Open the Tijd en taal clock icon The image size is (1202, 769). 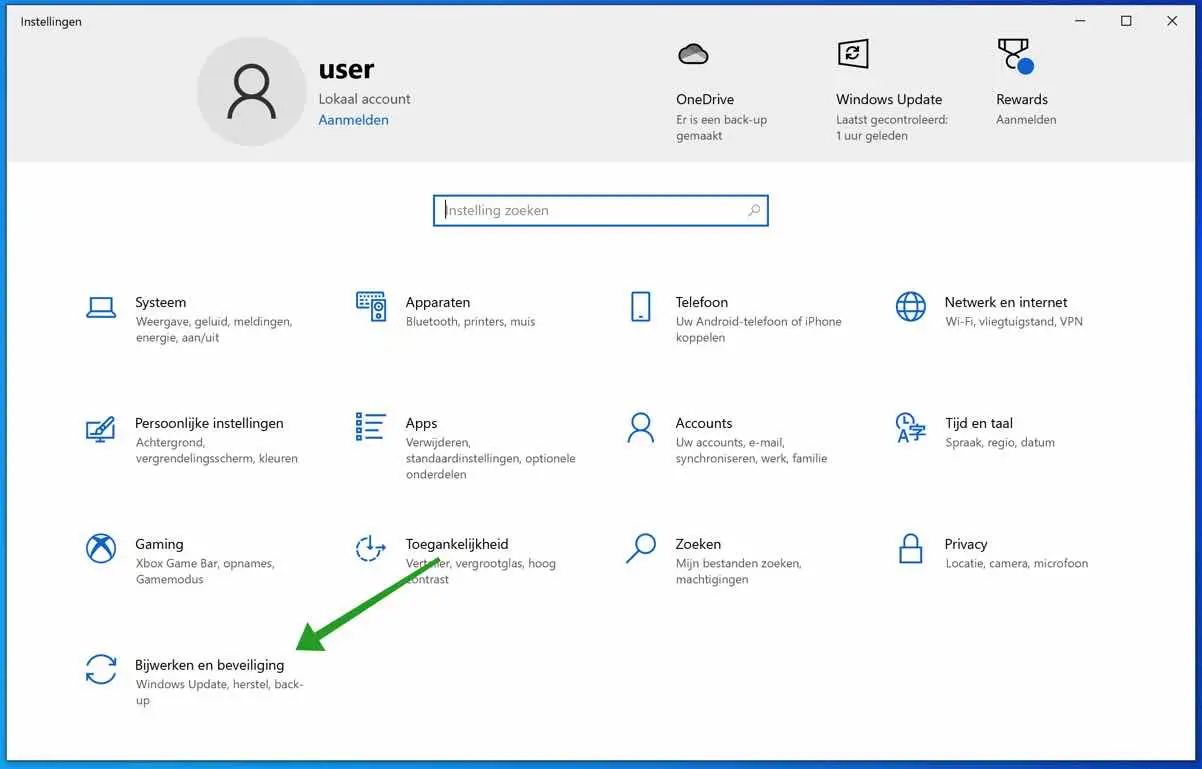[911, 427]
